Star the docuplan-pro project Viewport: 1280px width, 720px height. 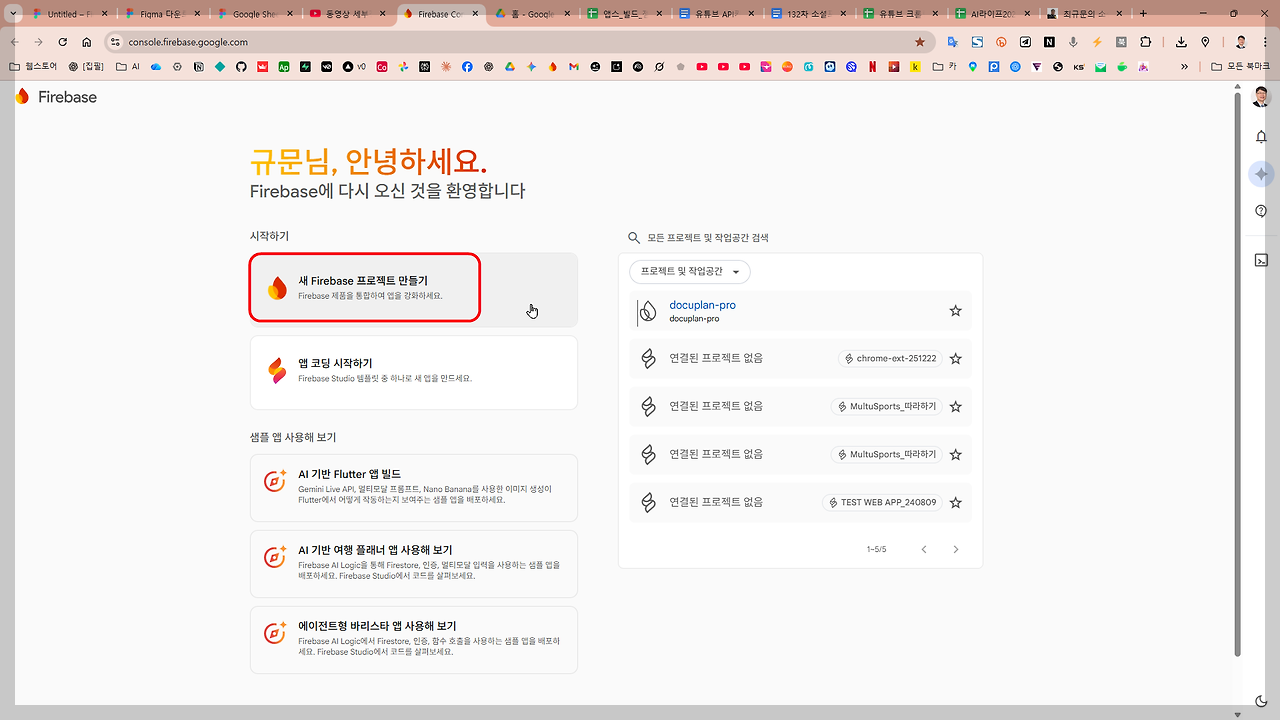[x=955, y=311]
